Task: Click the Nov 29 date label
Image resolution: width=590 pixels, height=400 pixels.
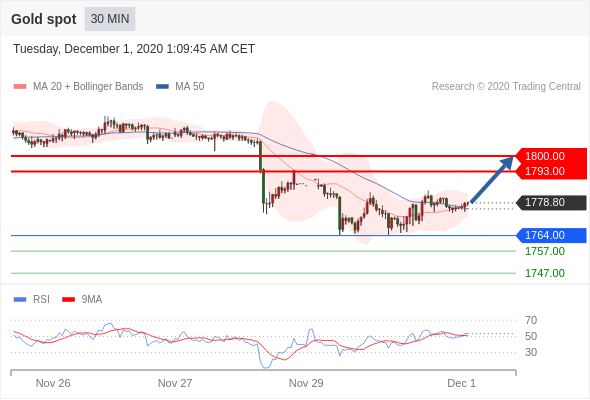Action: click(x=306, y=383)
